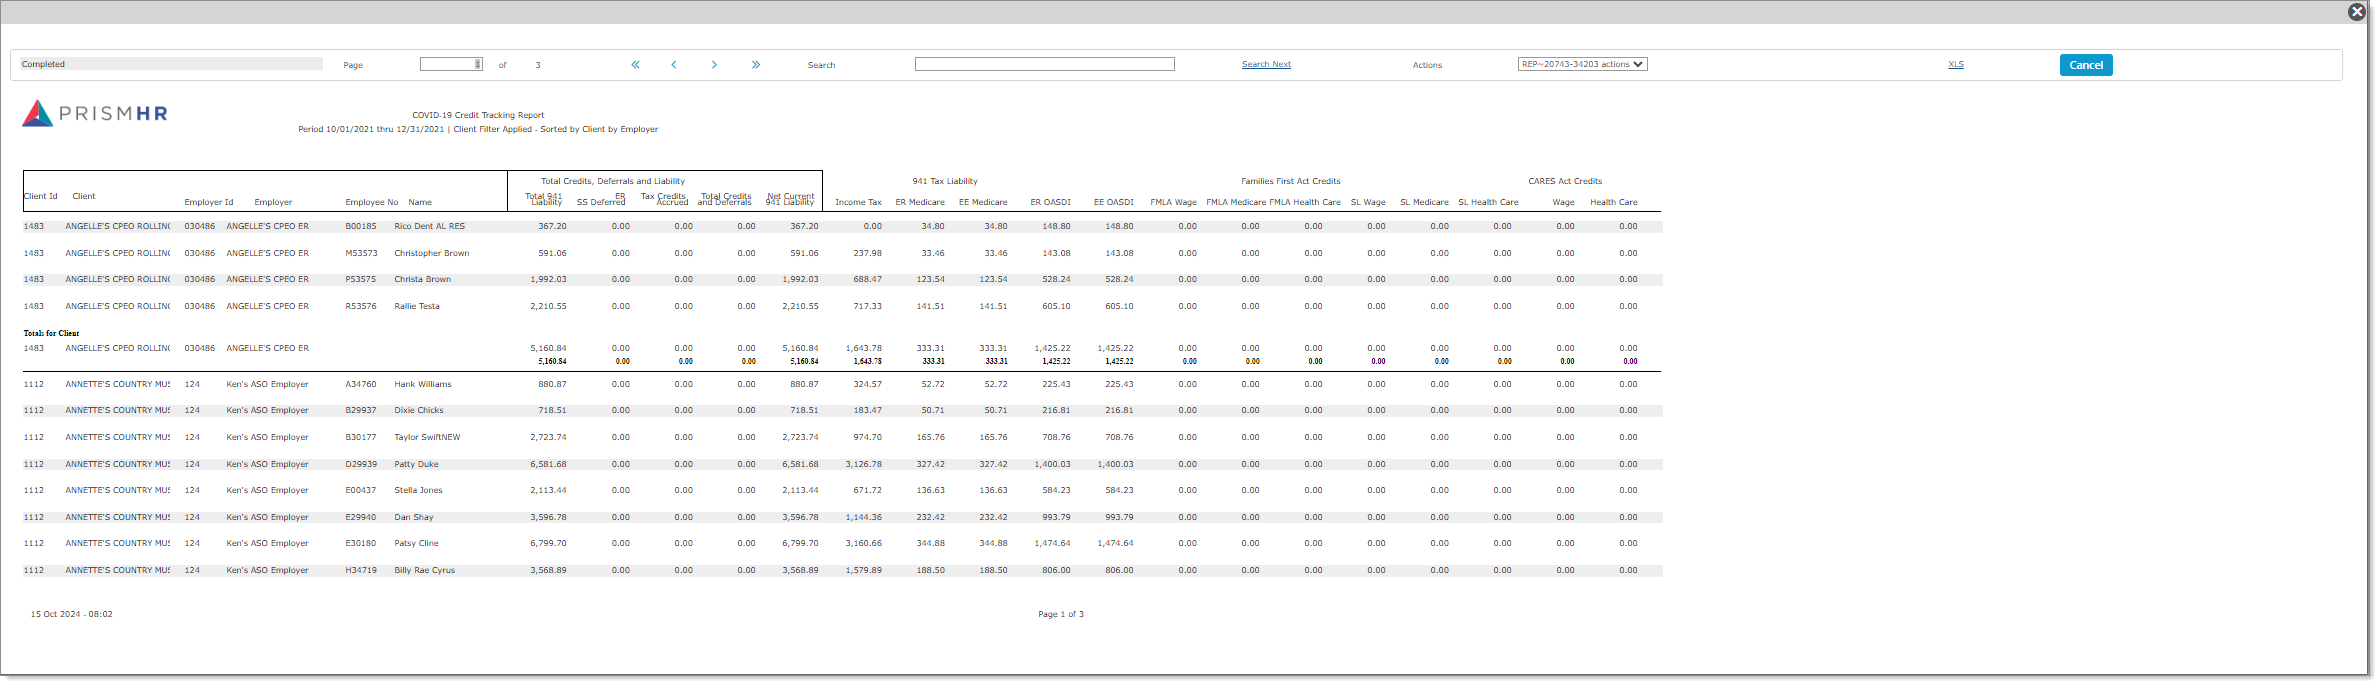Select the Rico Dent AL RES row name
The width and height of the screenshot is (2380, 686).
click(x=429, y=226)
